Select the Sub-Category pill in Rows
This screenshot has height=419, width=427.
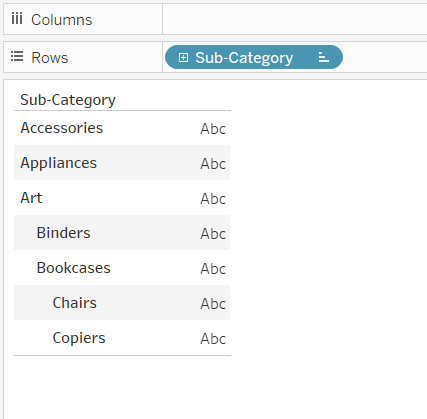[x=254, y=57]
